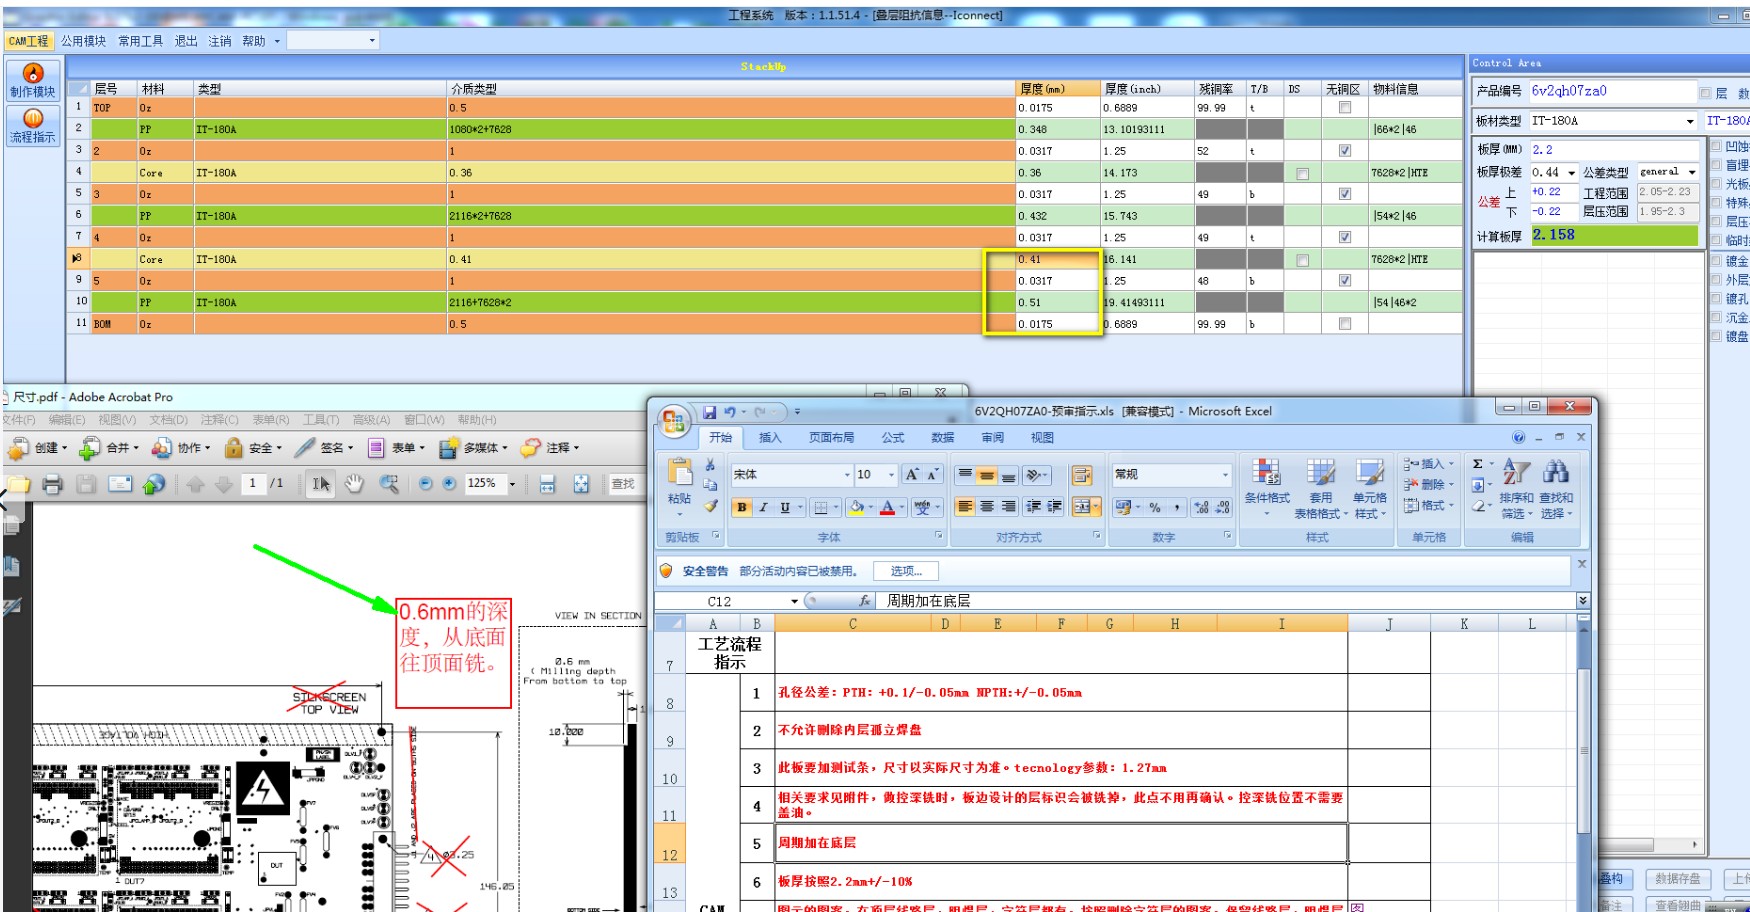Screen dimensions: 1750x912
Task: Select Acrobat hand pan tool
Action: (x=354, y=484)
